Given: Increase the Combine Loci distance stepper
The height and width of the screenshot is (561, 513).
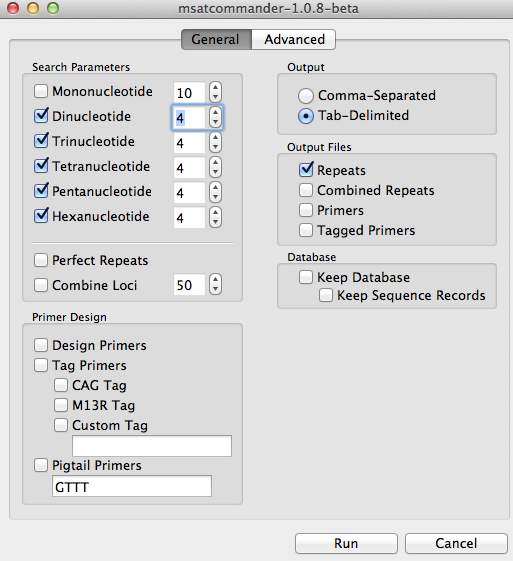Looking at the screenshot, I should tap(215, 279).
